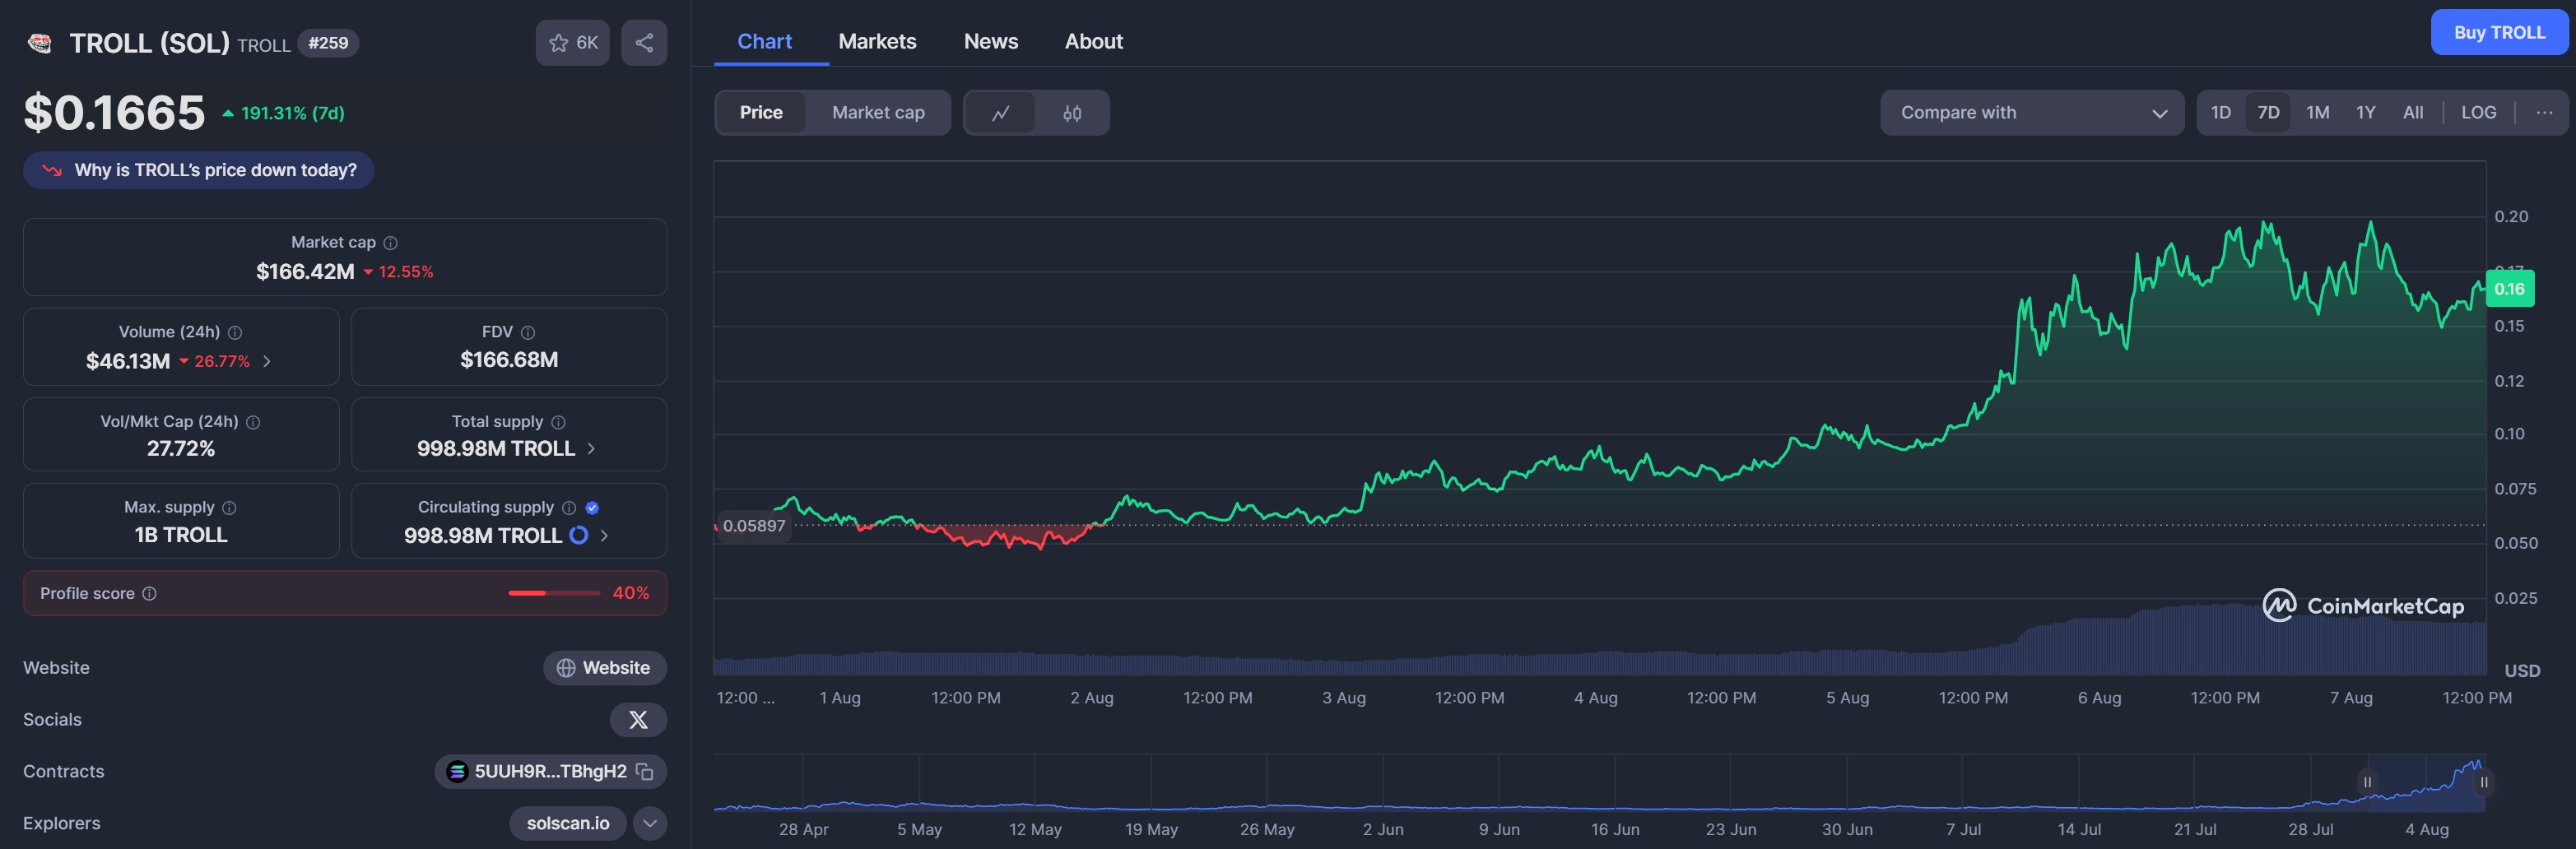The width and height of the screenshot is (2576, 849).
Task: Open the News tab
Action: (990, 41)
